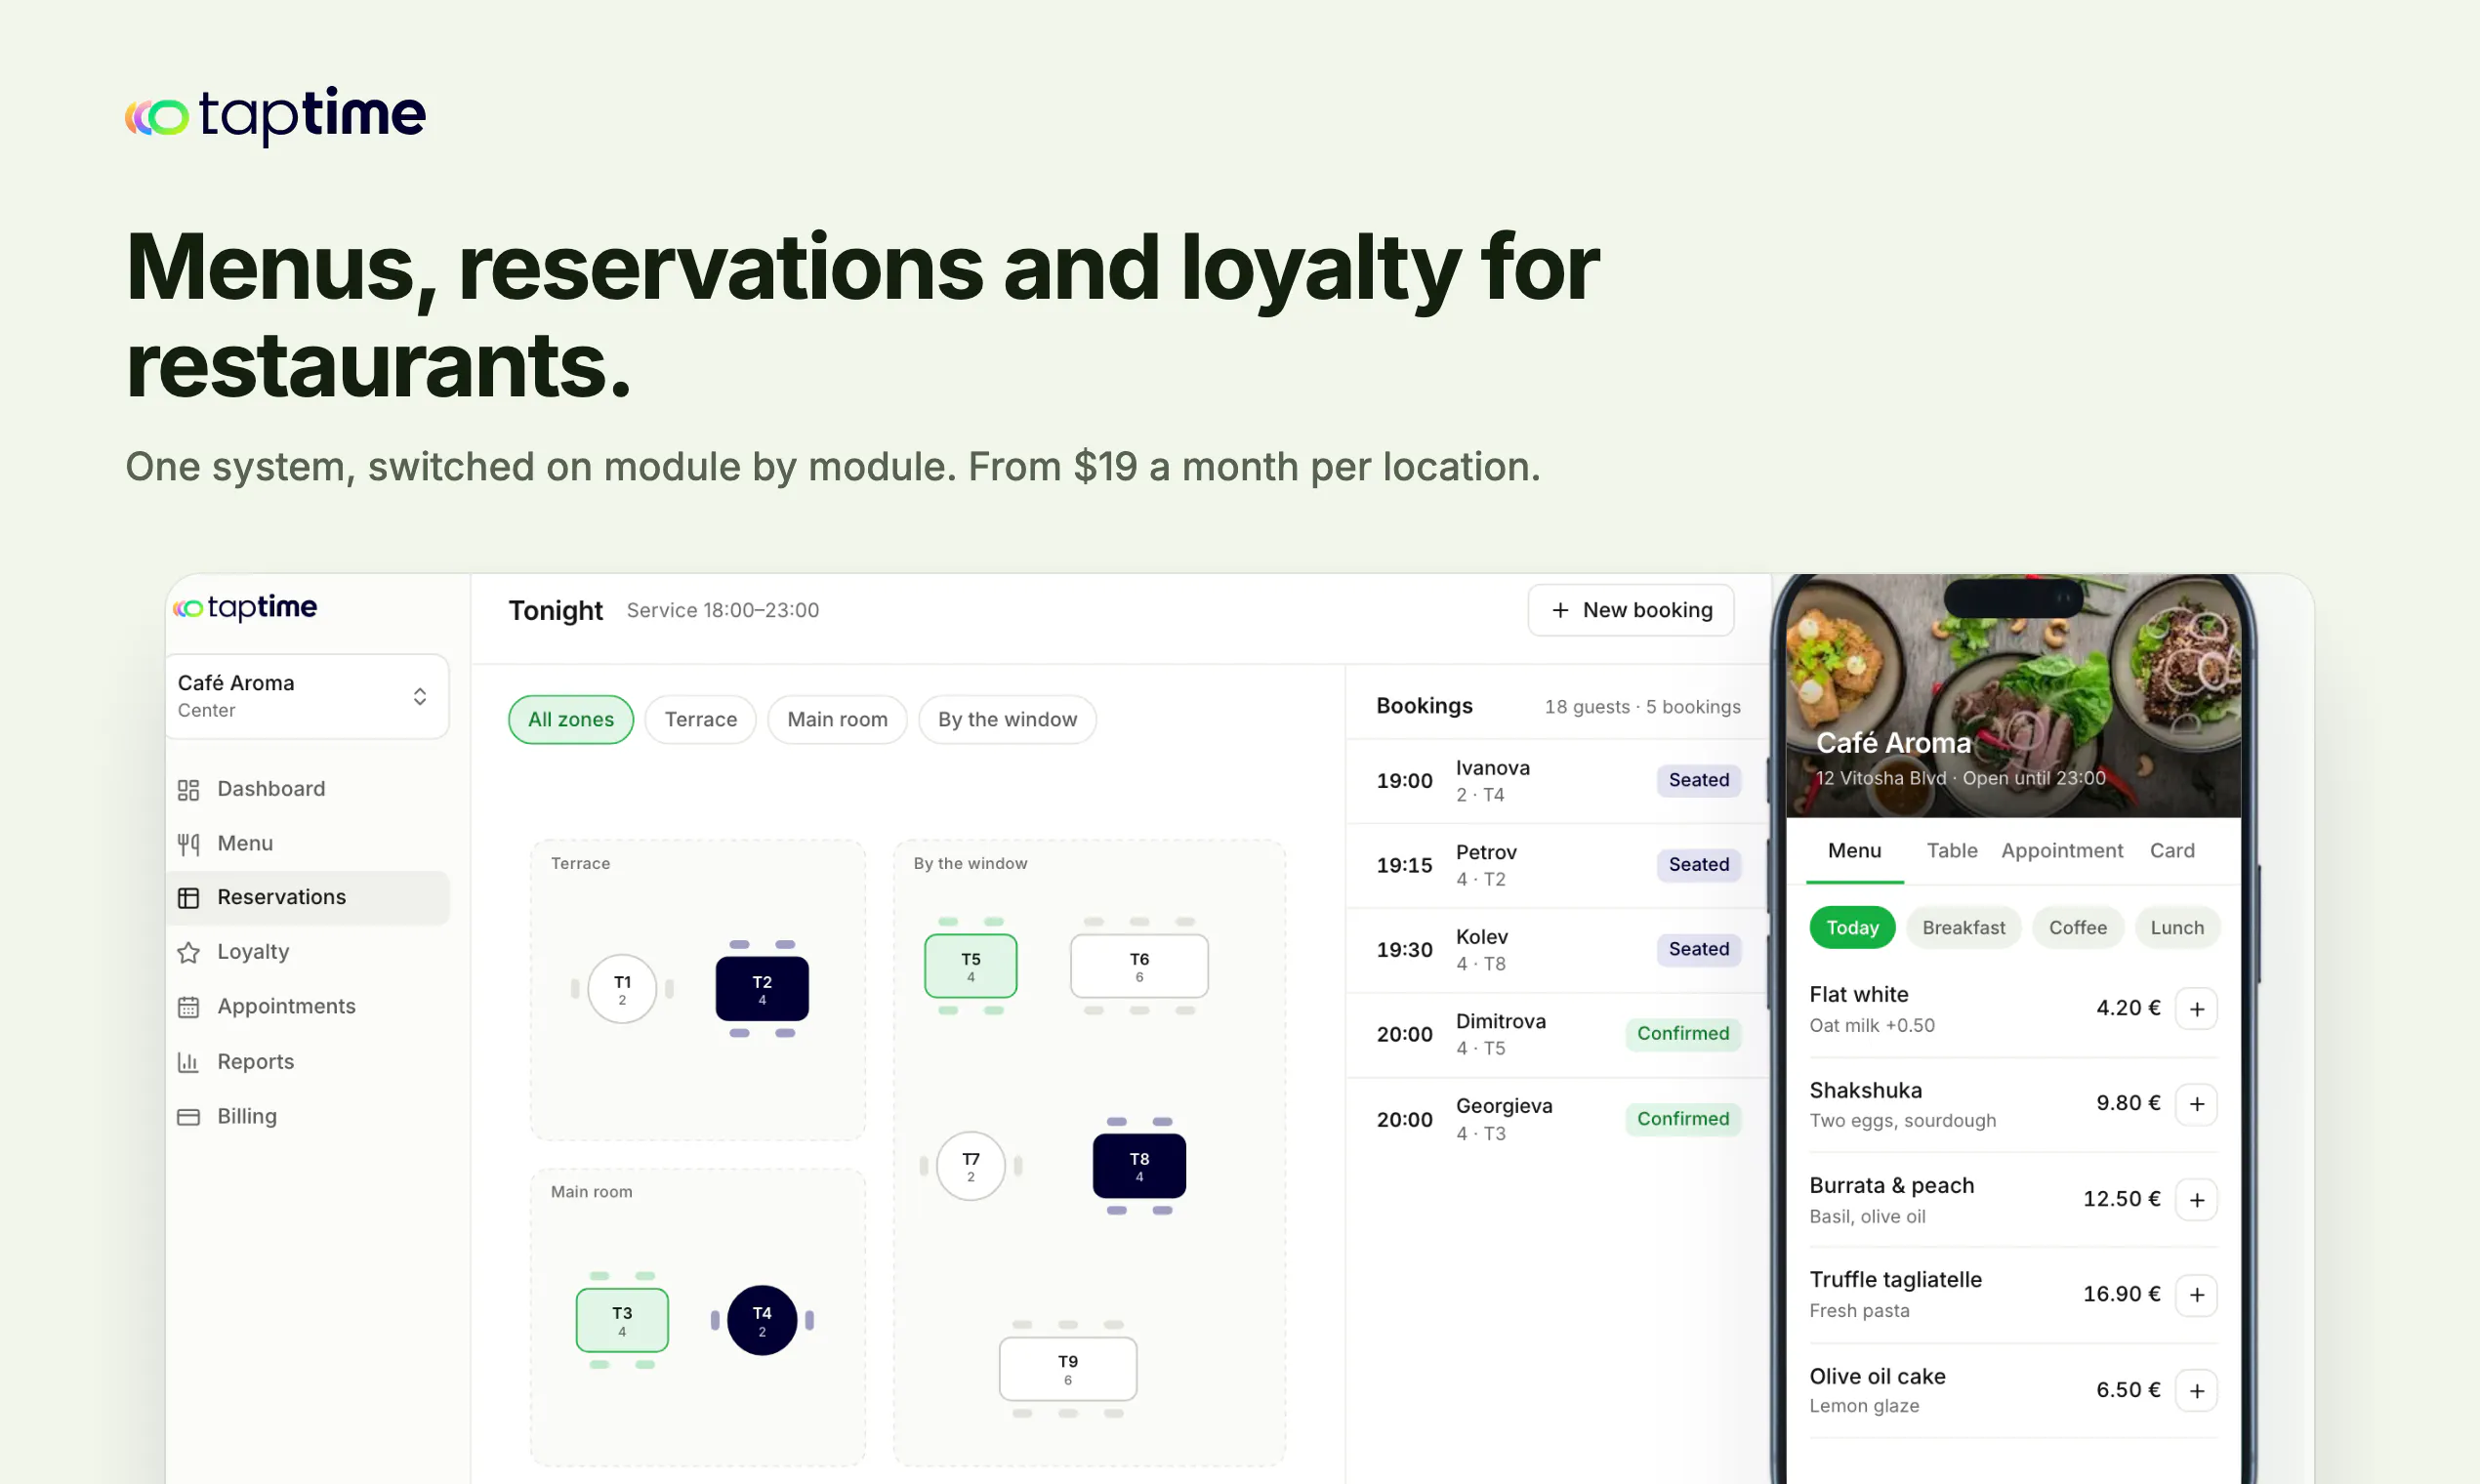The image size is (2480, 1484).
Task: Expand the Café Aroma location selector
Action: 307,696
